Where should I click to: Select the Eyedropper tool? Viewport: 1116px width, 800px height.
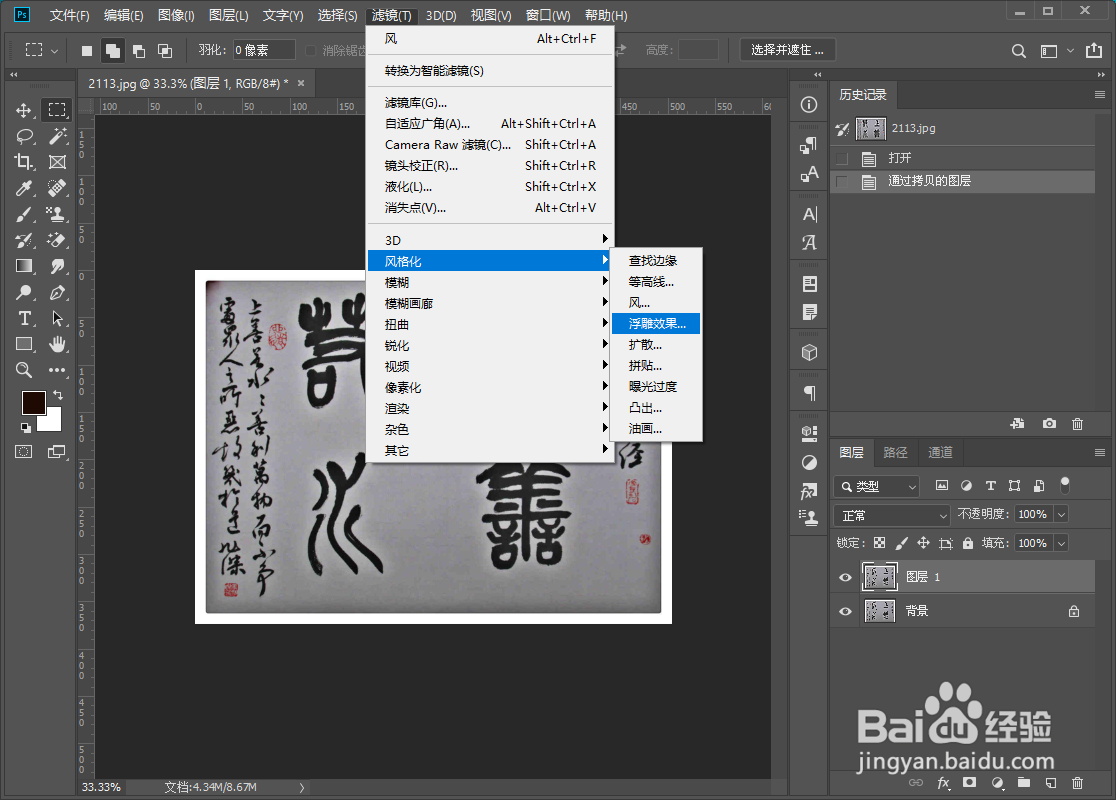(23, 188)
